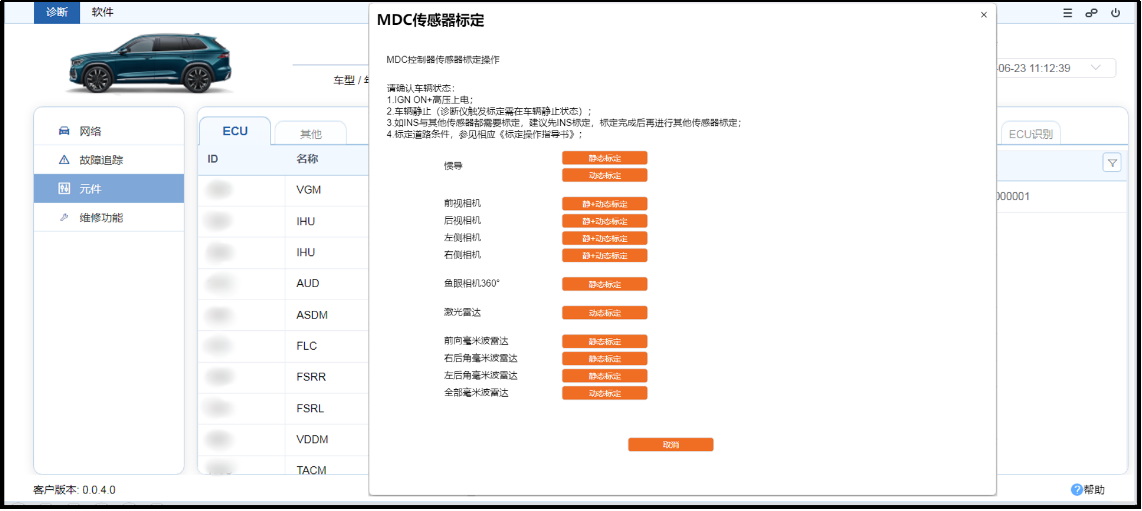This screenshot has height=511, width=1142.
Task: Start 激光雷达 动态标定
Action: pos(605,312)
